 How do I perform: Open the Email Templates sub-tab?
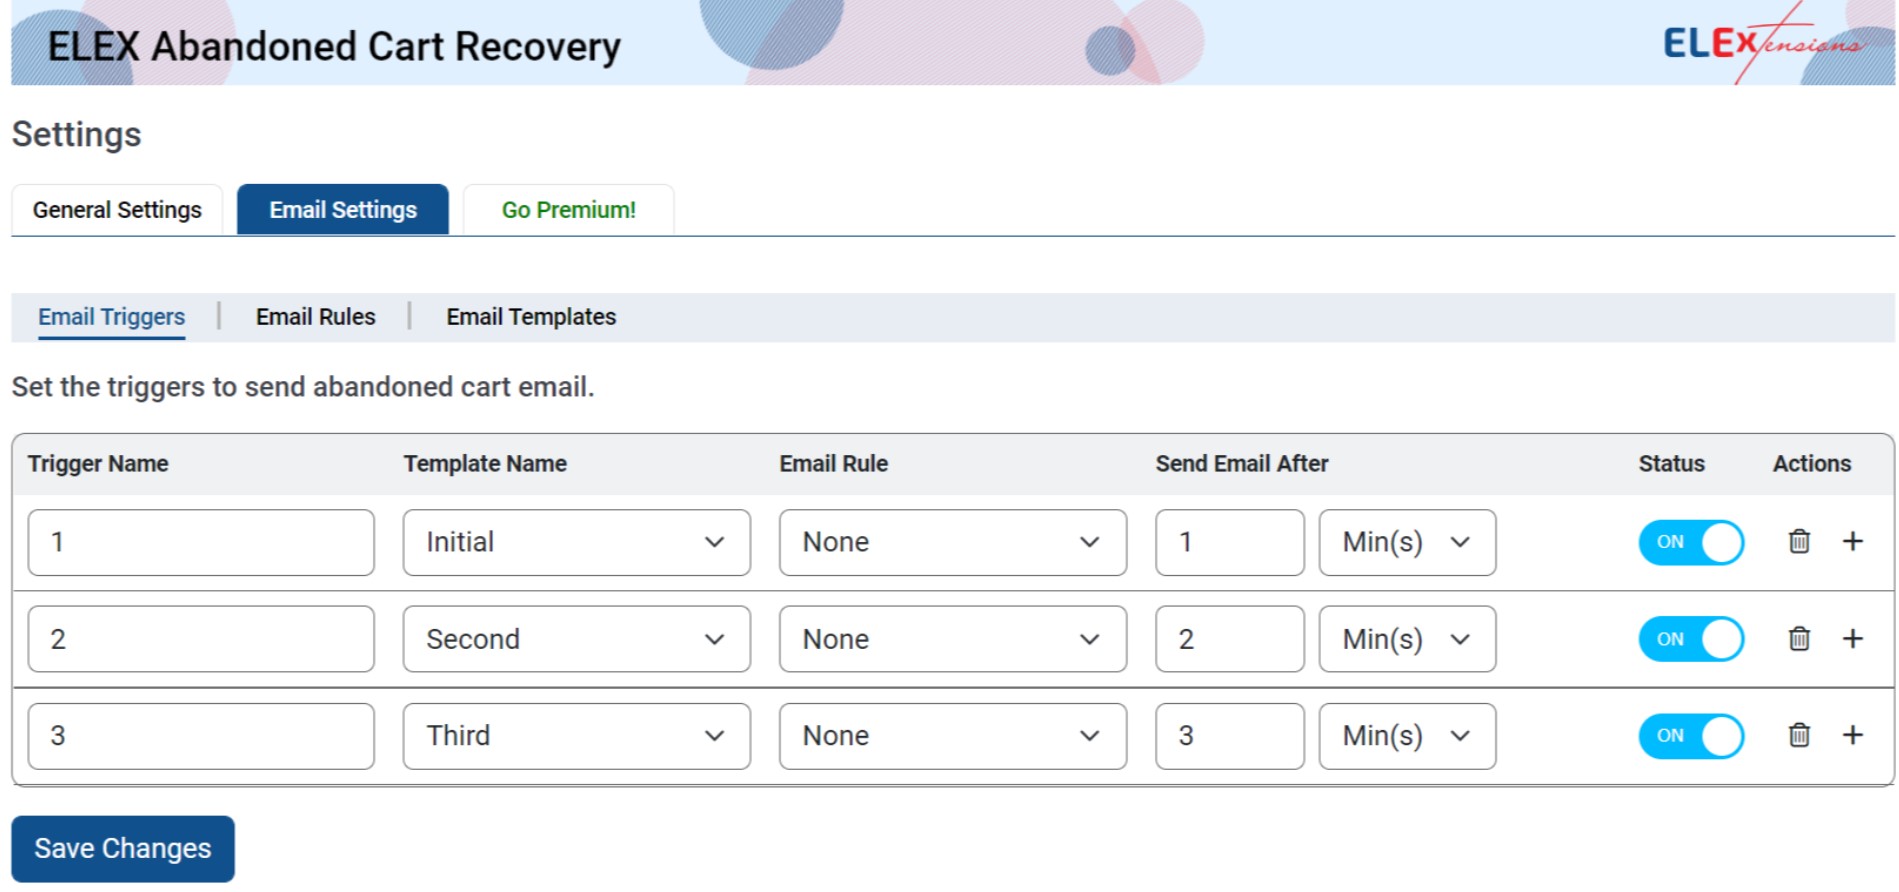coord(531,317)
